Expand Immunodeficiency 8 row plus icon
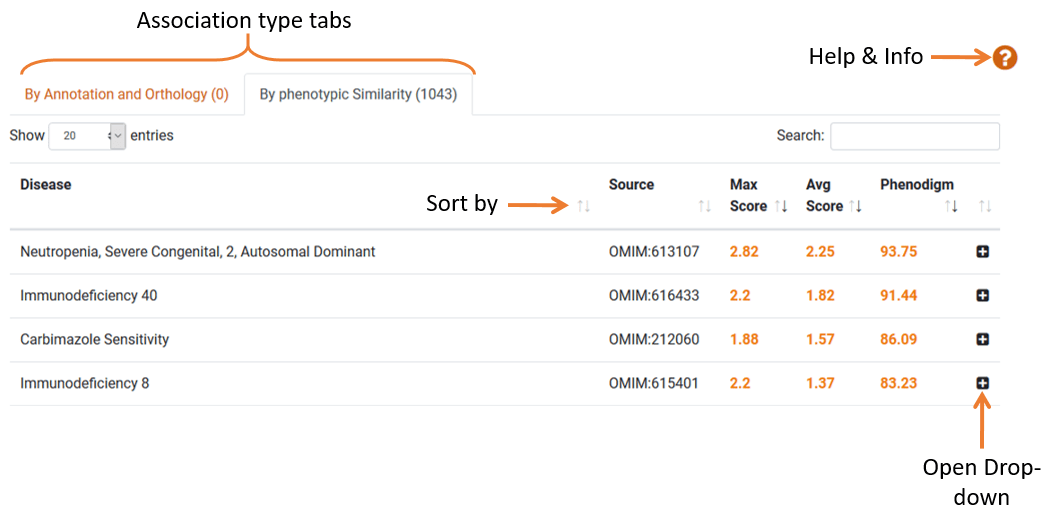Screen dimensions: 1051x518 983,383
